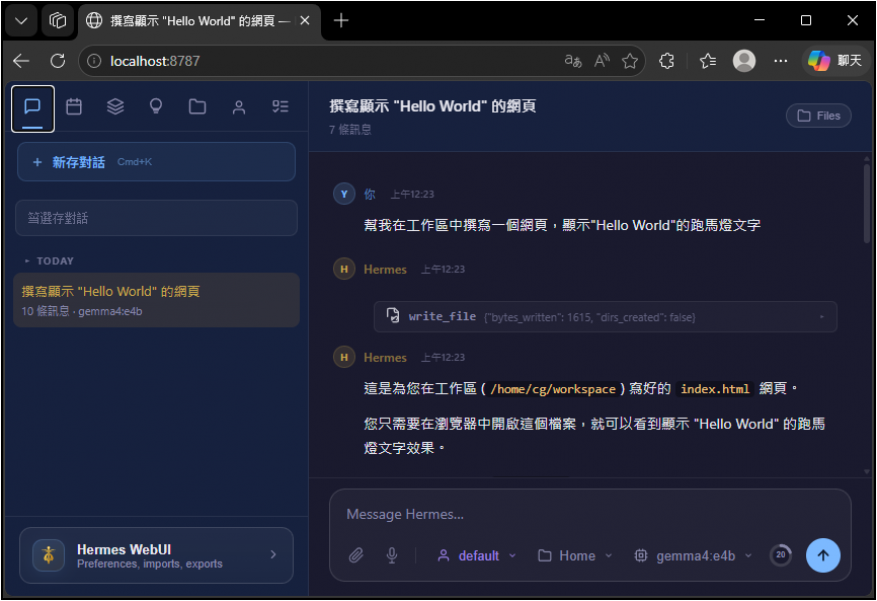This screenshot has height=601, width=877.
Task: Click the context usage ring indicator showing 20
Action: [780, 555]
